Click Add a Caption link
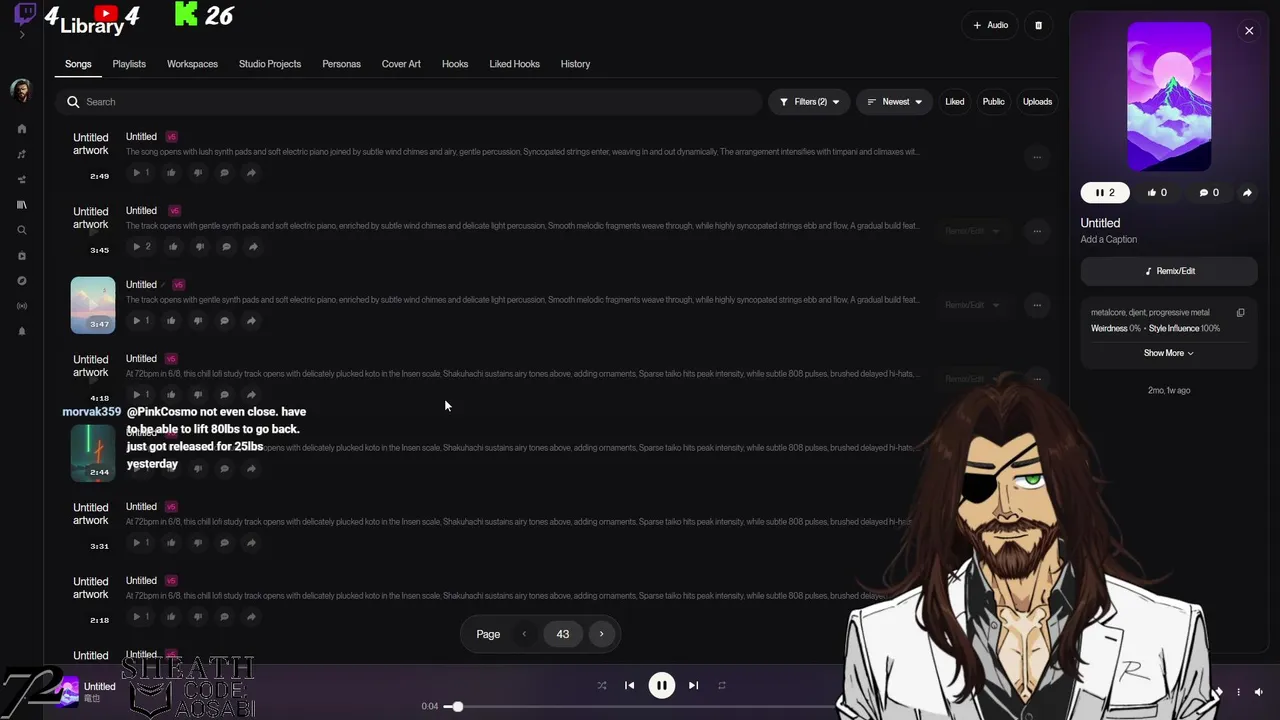Screen dimensions: 1280x720 tap(1108, 240)
